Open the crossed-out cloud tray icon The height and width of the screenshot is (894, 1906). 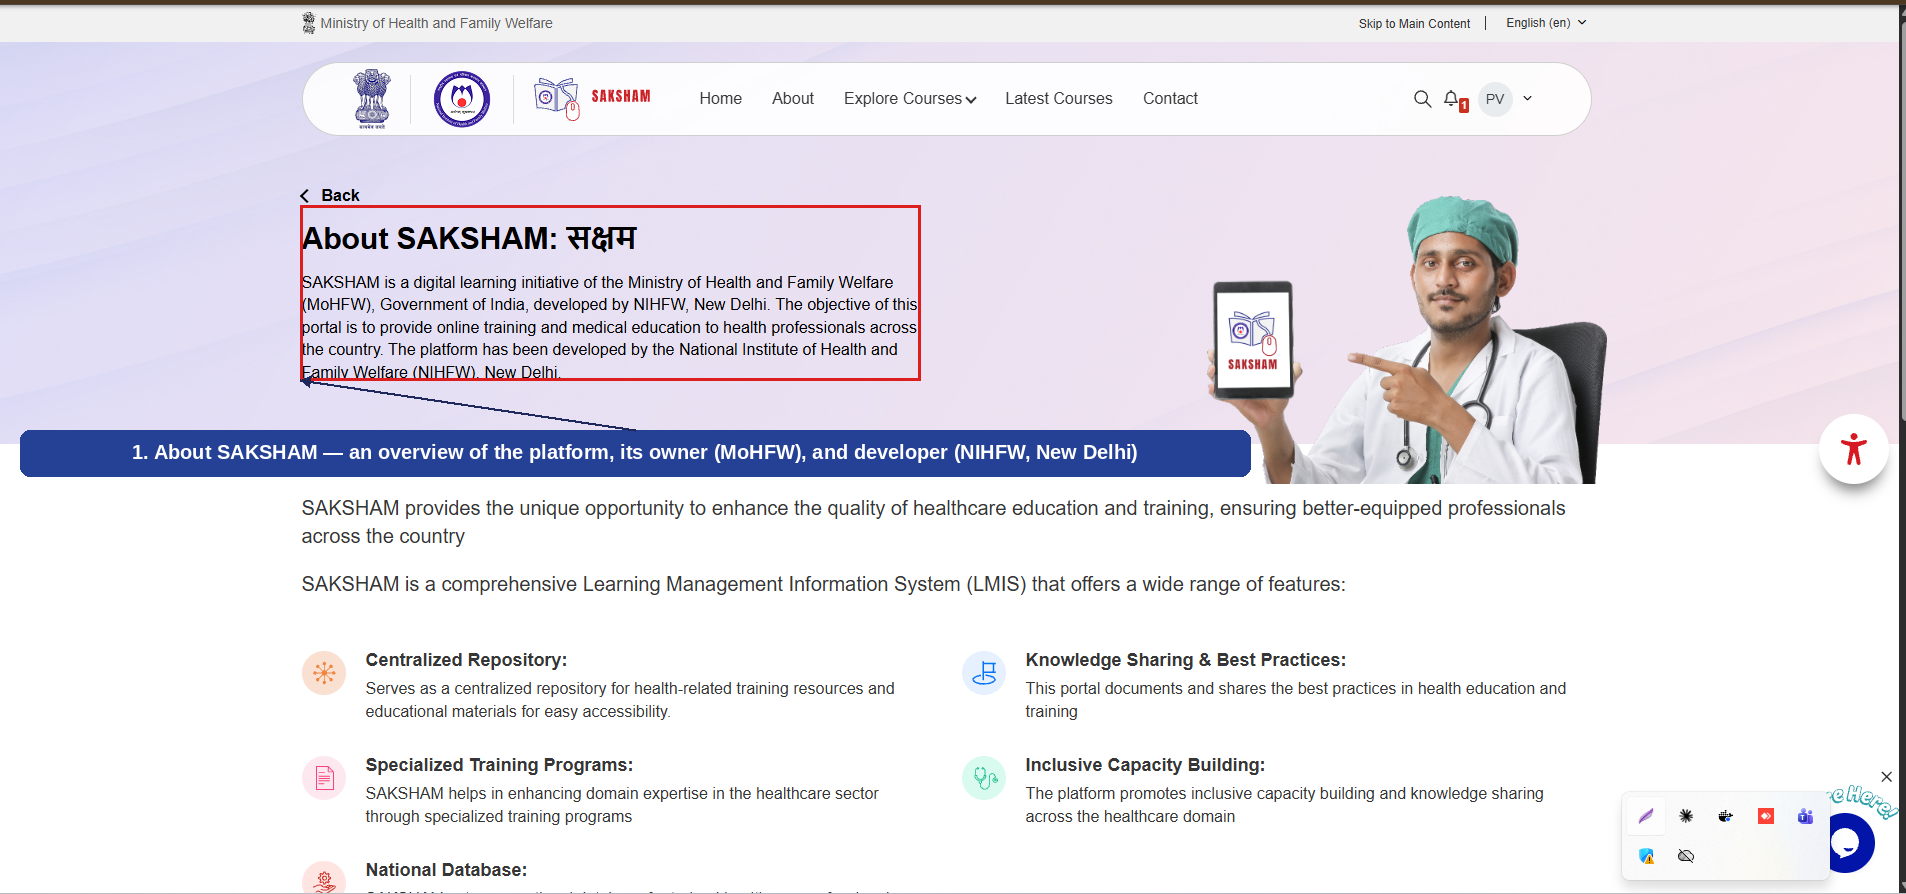pos(1686,856)
